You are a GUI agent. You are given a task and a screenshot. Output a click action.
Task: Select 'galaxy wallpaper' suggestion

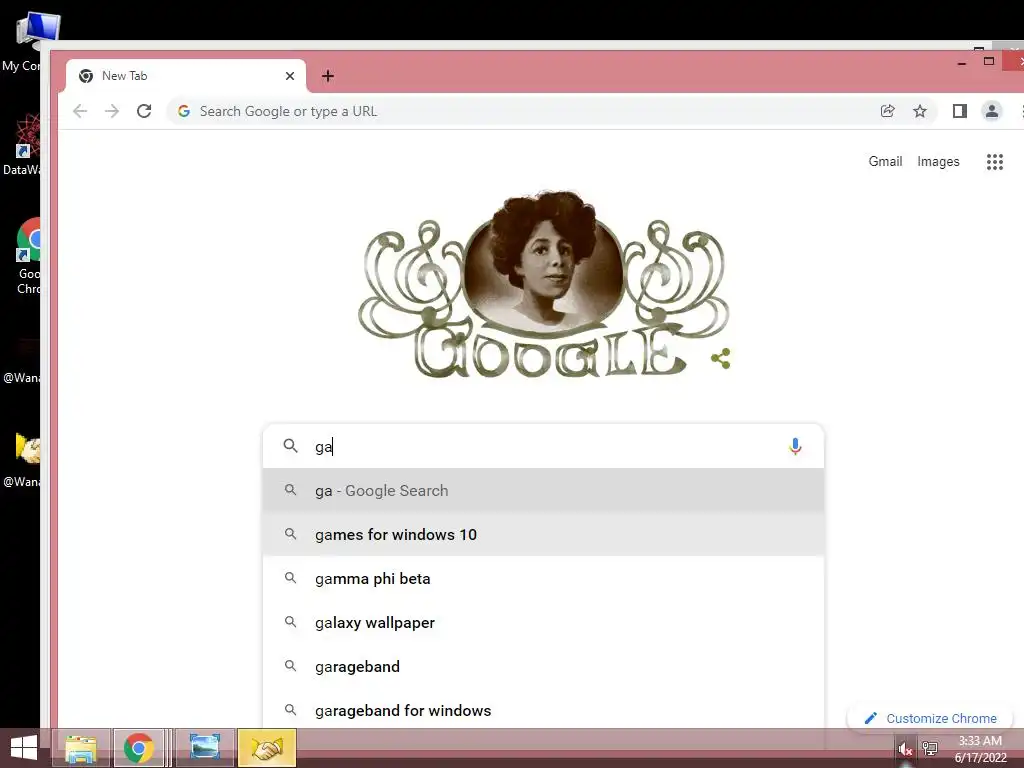pos(543,622)
